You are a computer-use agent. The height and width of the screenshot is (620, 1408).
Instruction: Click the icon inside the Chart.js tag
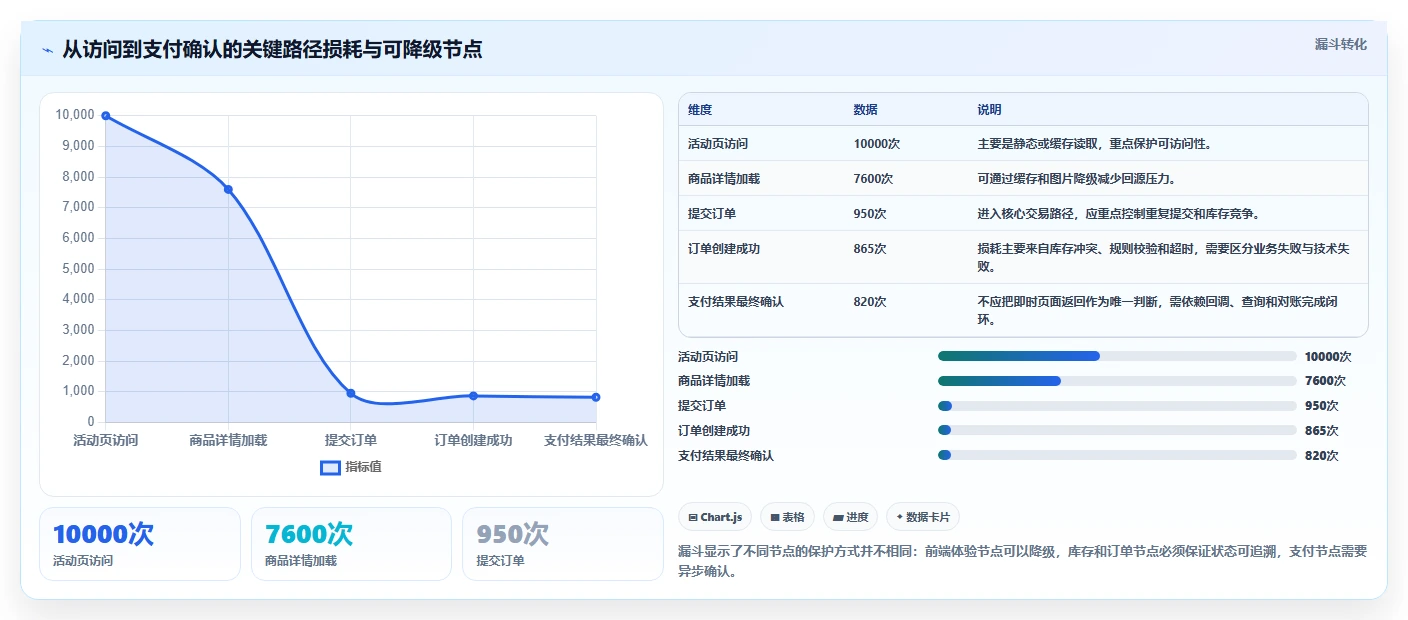tap(693, 517)
